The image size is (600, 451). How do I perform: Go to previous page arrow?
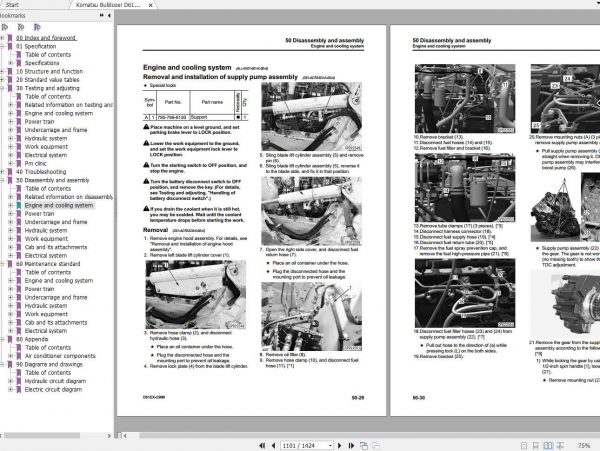click(x=273, y=445)
